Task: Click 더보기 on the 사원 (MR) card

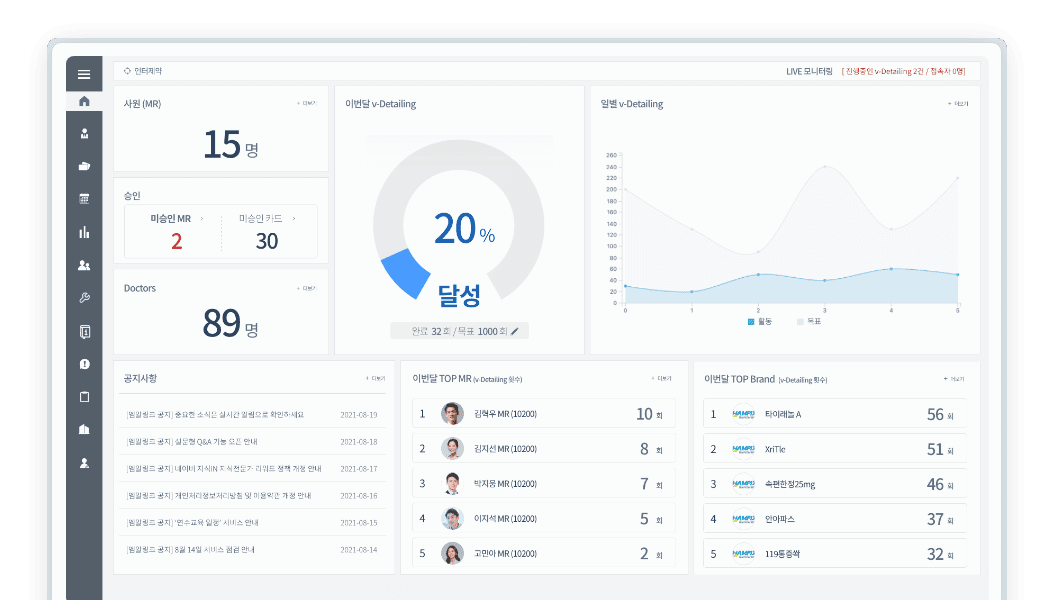Action: coord(307,103)
